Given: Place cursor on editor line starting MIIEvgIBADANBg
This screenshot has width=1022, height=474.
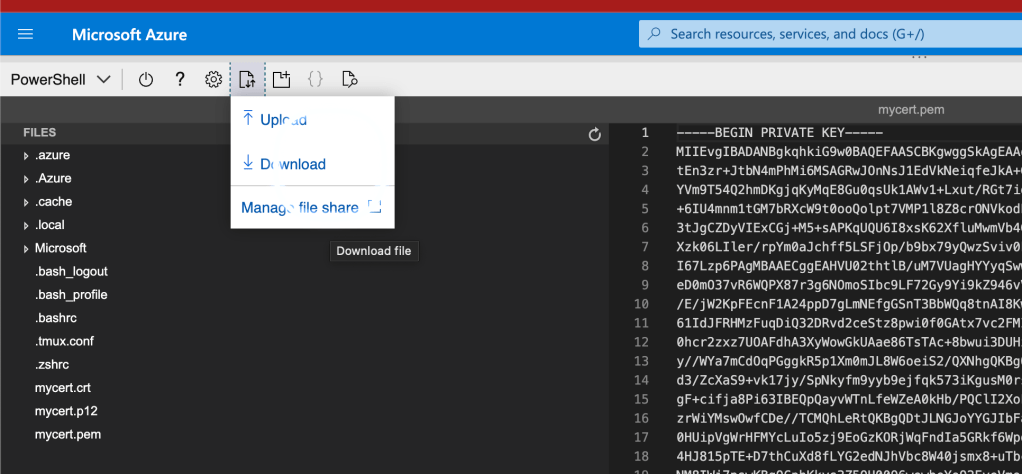Looking at the screenshot, I should click(849, 152).
